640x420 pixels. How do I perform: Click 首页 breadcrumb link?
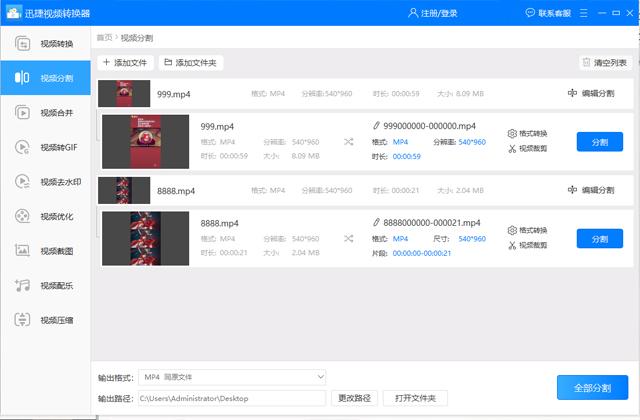click(x=104, y=38)
